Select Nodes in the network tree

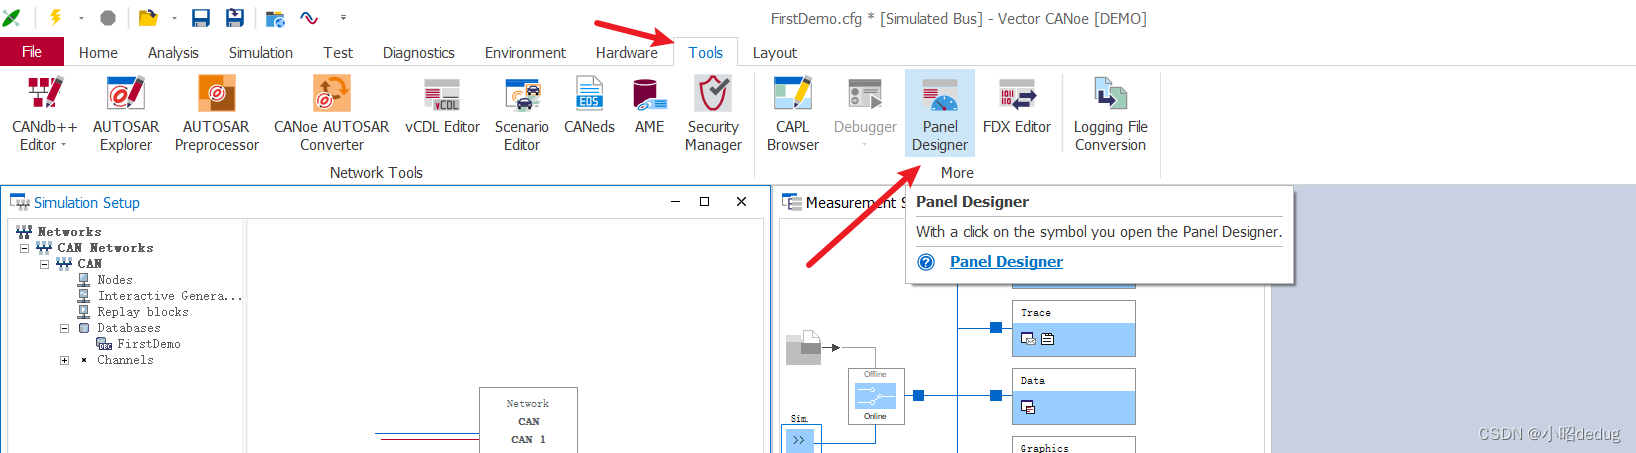coord(115,280)
